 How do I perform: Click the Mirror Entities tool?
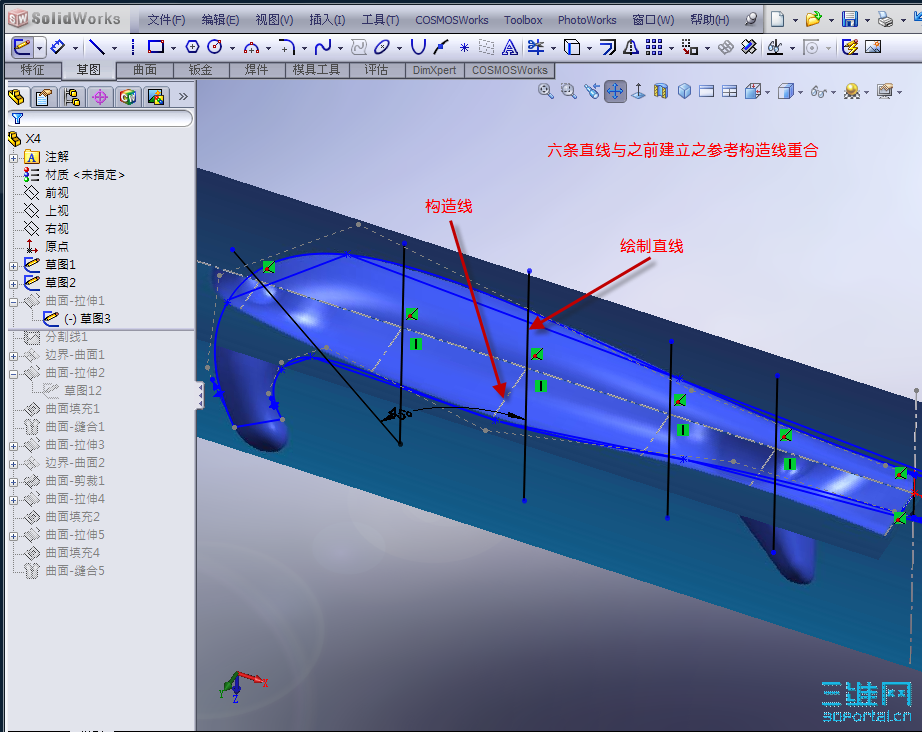pos(631,46)
